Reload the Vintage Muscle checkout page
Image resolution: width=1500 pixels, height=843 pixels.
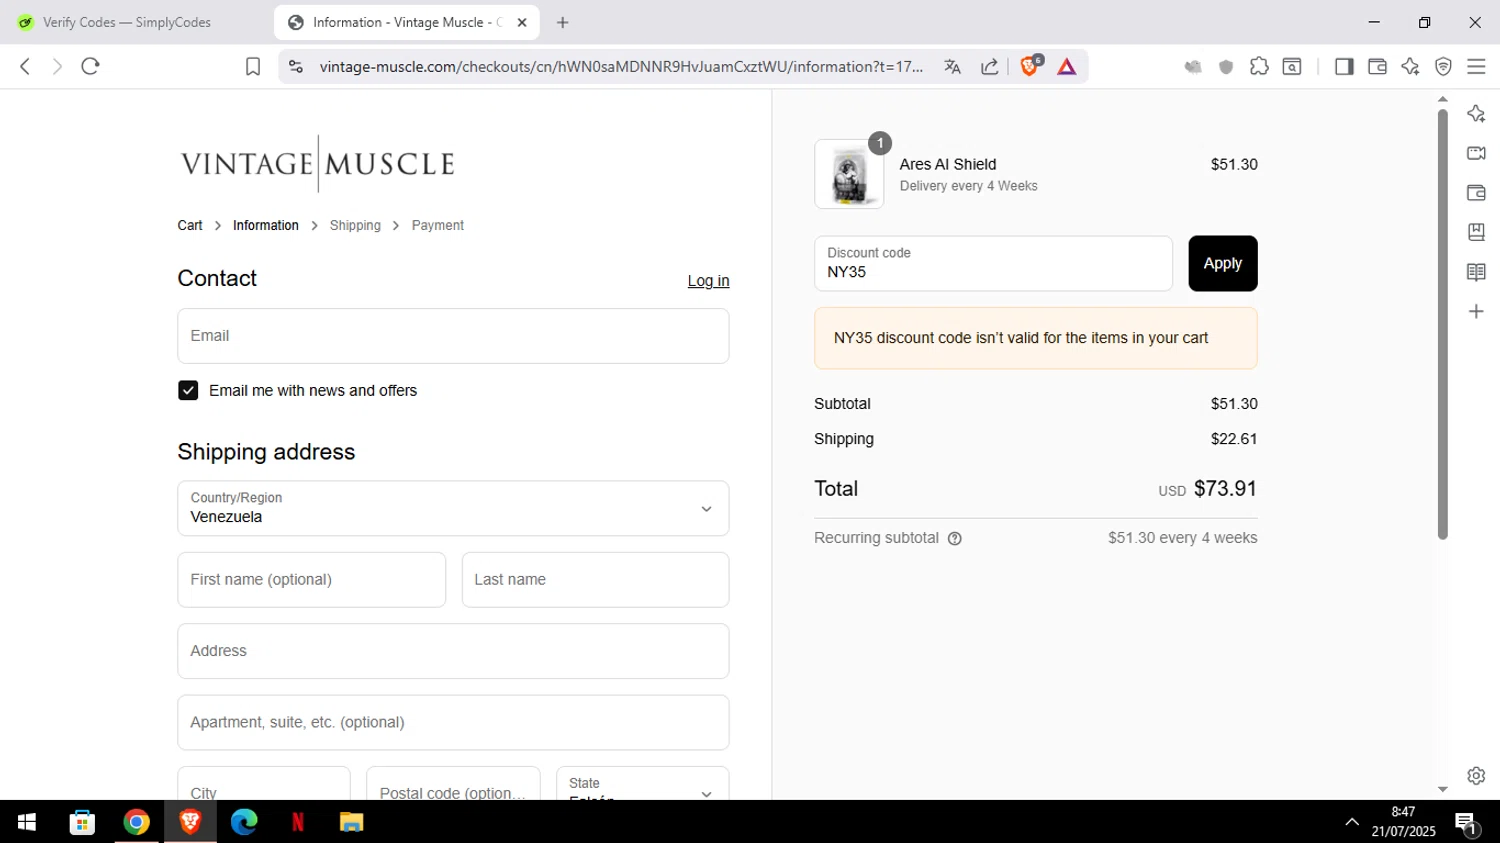click(90, 66)
